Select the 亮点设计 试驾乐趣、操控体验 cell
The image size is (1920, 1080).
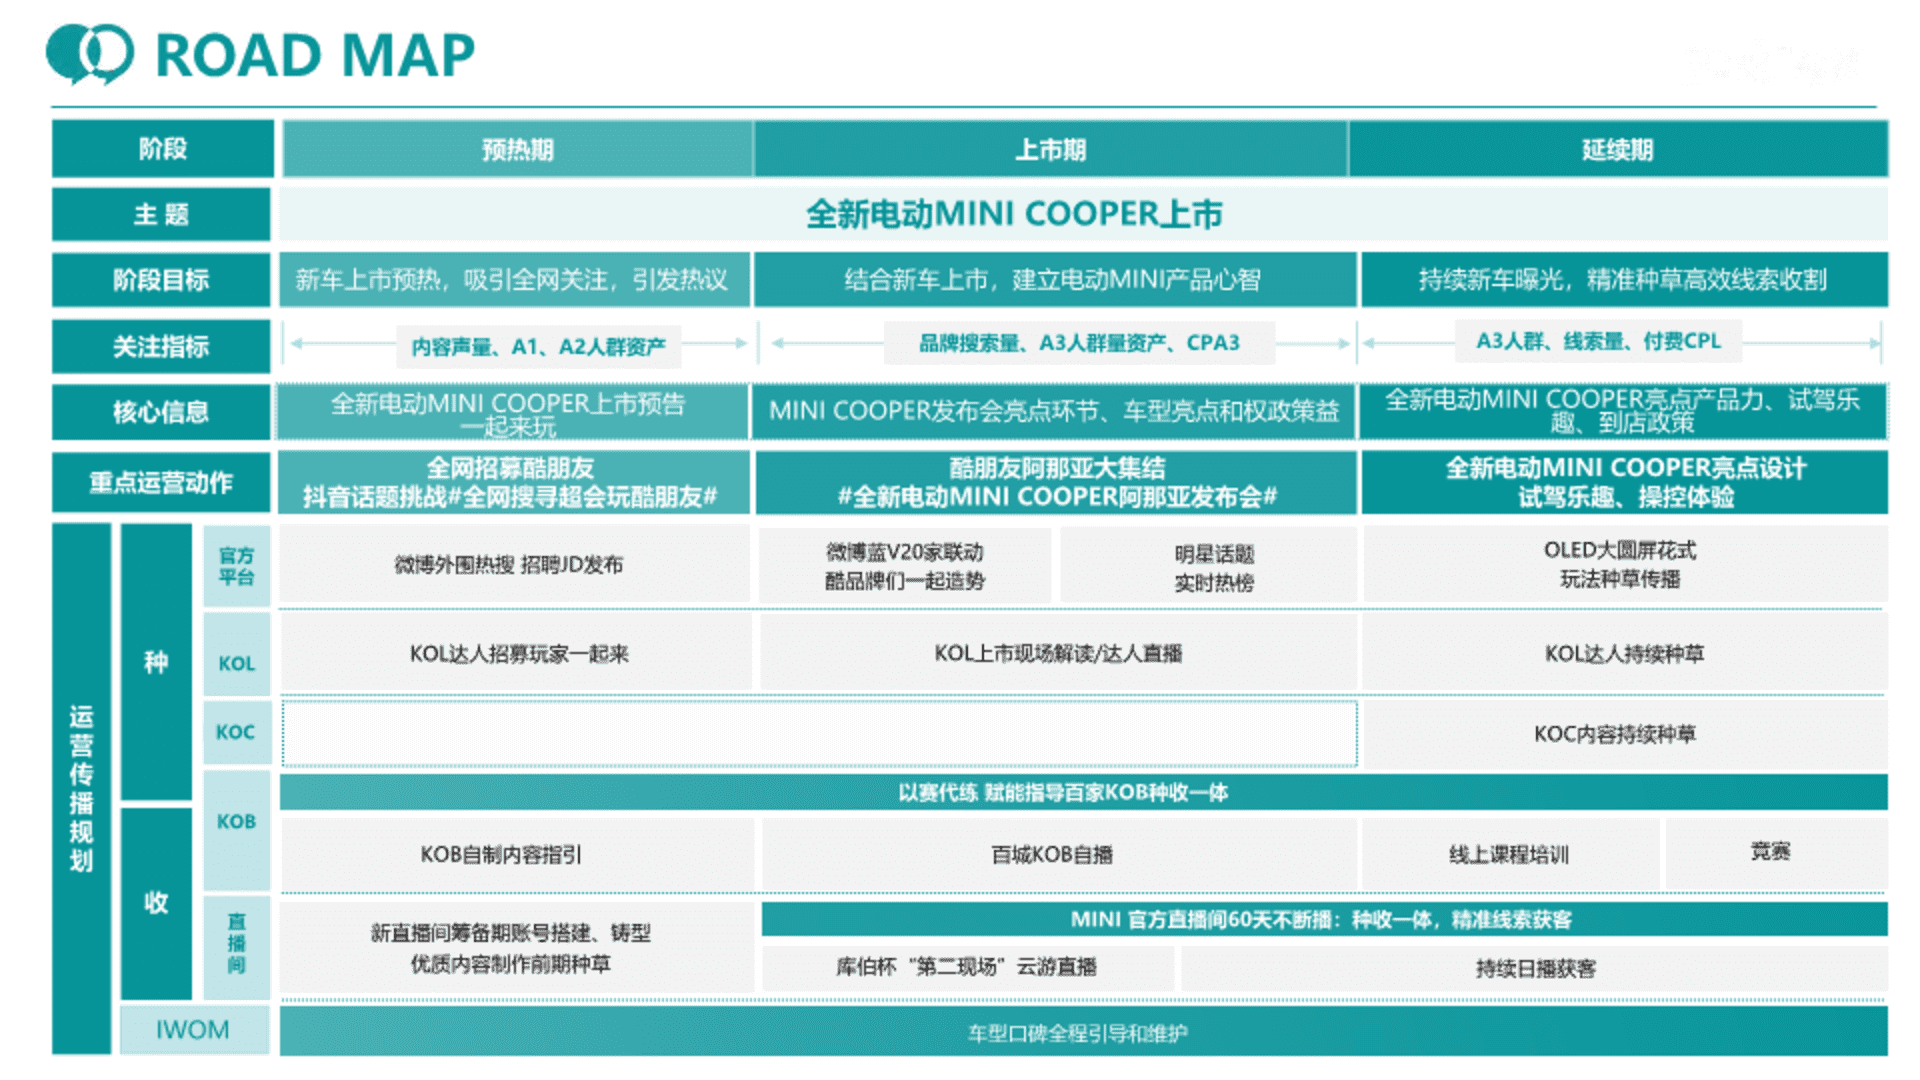(1624, 482)
